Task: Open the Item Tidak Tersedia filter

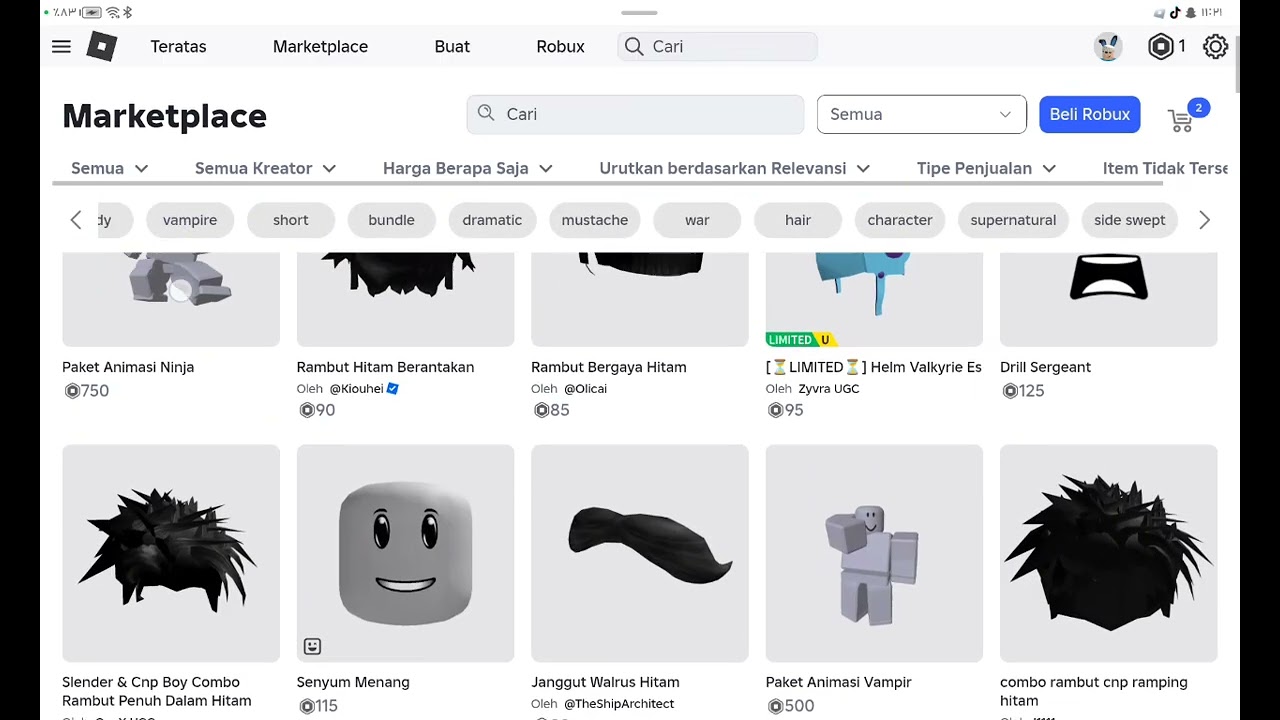Action: 1165,168
